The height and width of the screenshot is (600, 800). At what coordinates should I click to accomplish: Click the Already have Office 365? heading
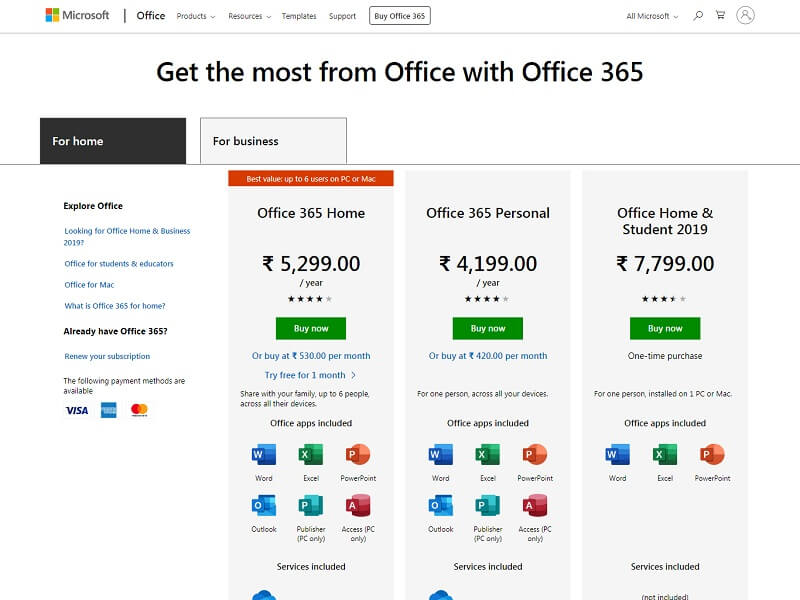pos(115,332)
